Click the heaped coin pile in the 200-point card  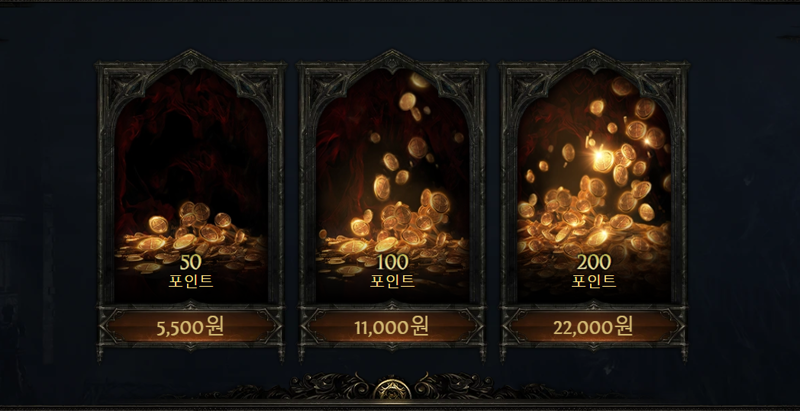593,224
